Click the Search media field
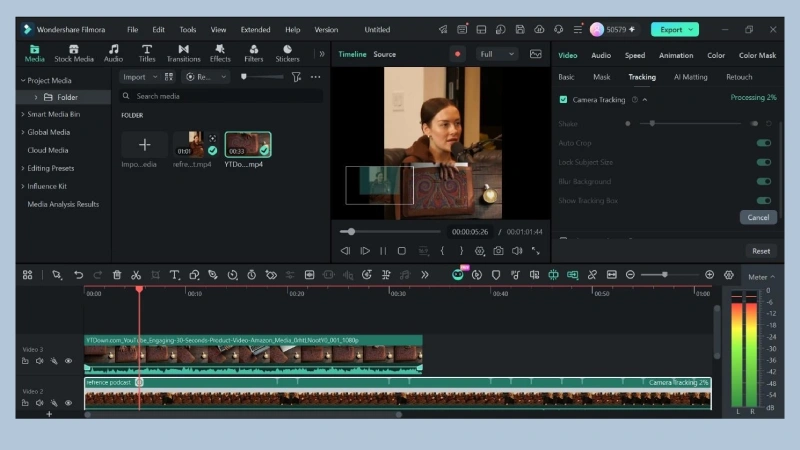This screenshot has width=800, height=450. [221, 96]
